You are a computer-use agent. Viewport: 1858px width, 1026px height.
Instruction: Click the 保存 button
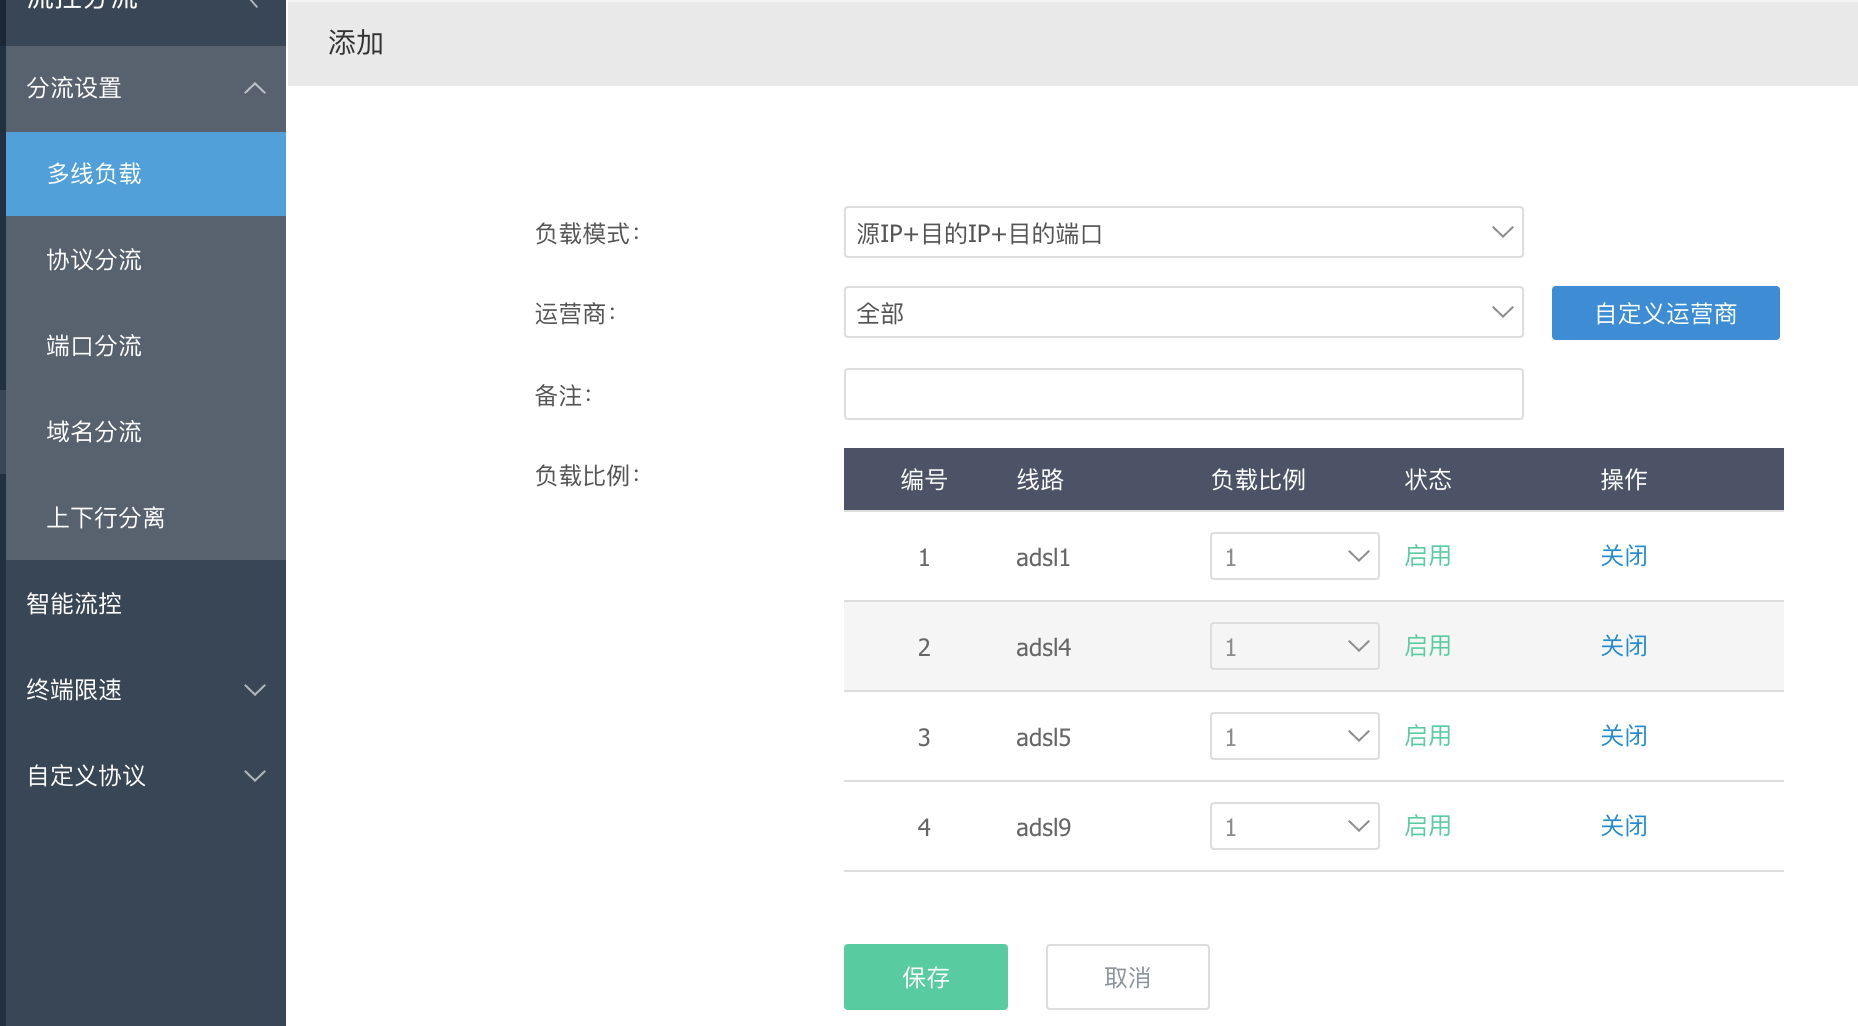tap(925, 977)
